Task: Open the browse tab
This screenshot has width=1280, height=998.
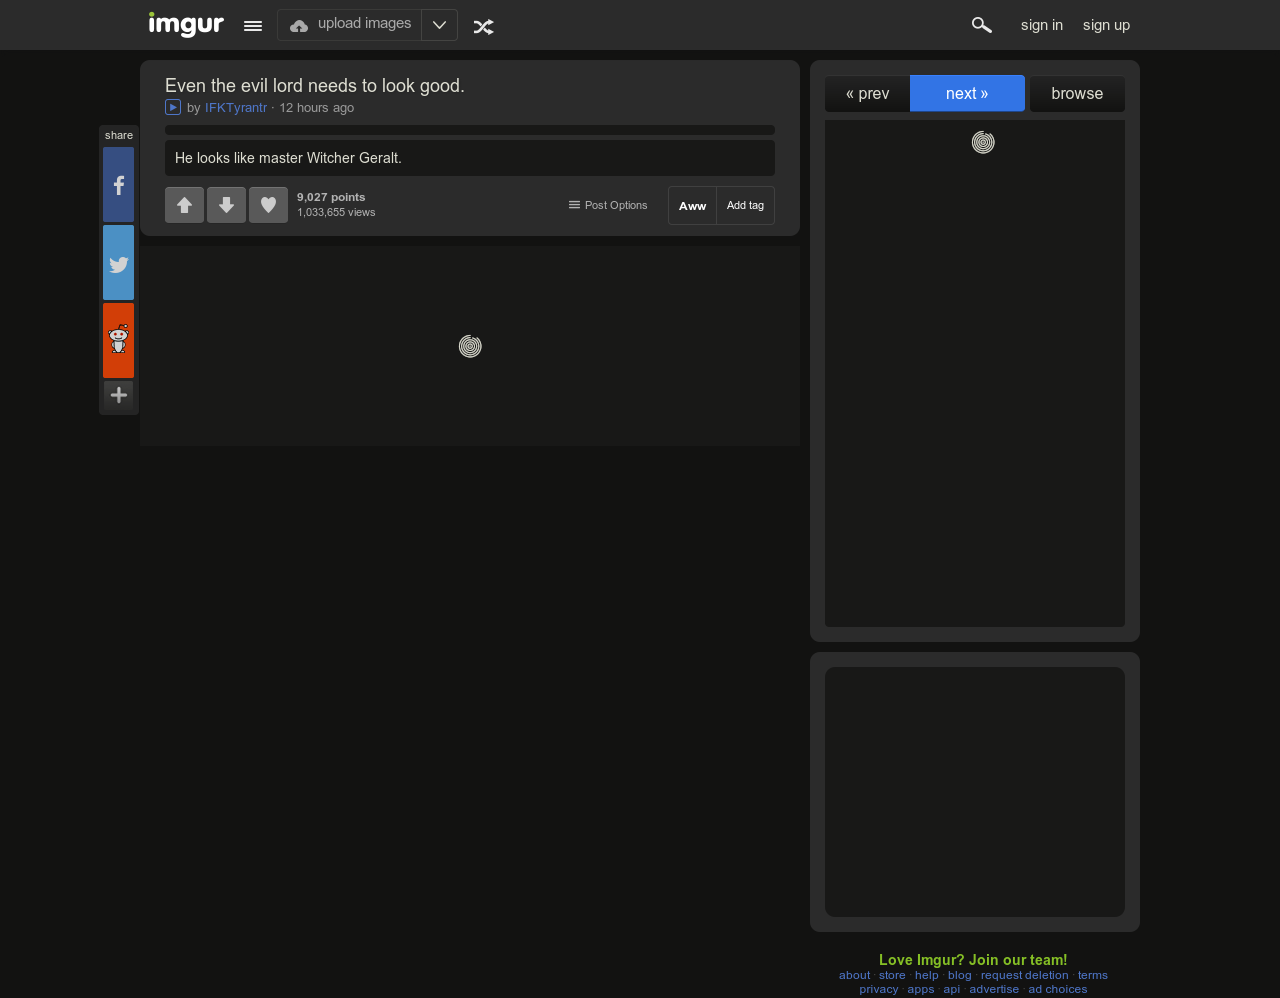Action: click(x=1077, y=94)
